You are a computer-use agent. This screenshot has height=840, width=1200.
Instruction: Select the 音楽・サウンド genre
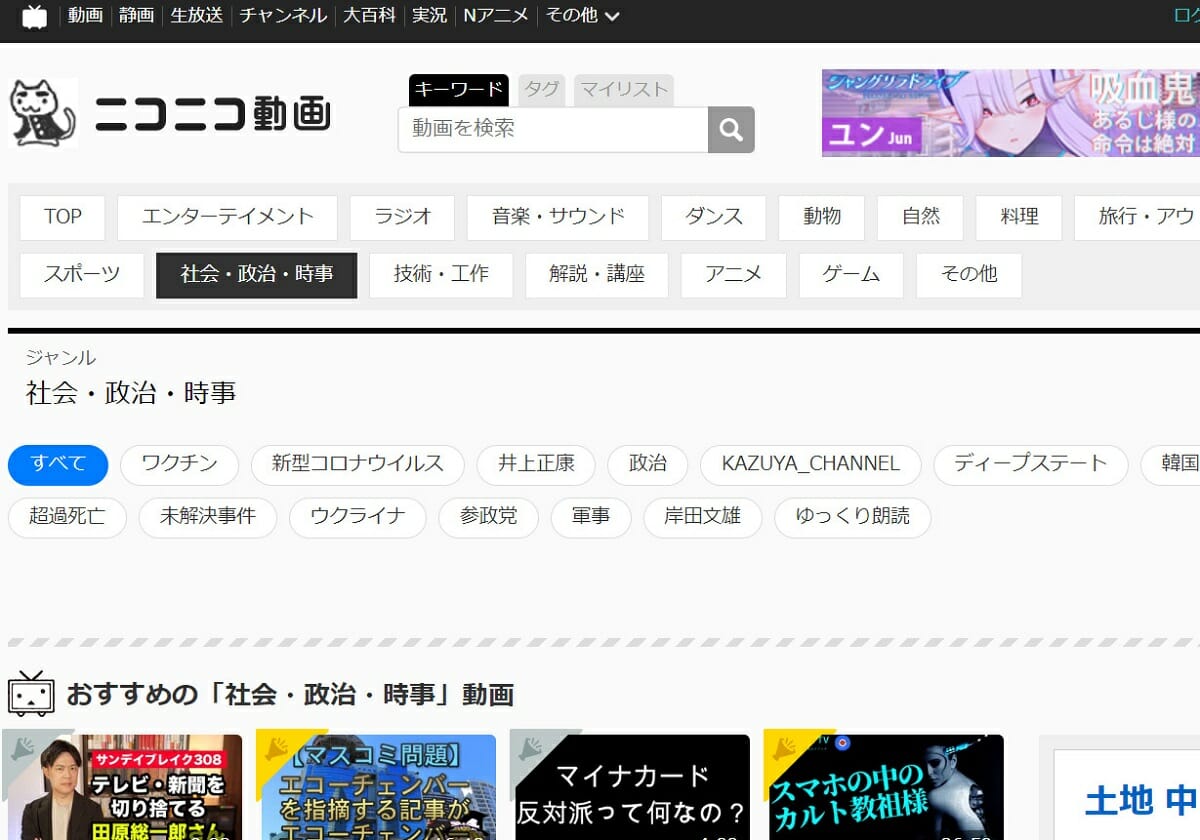pos(558,217)
